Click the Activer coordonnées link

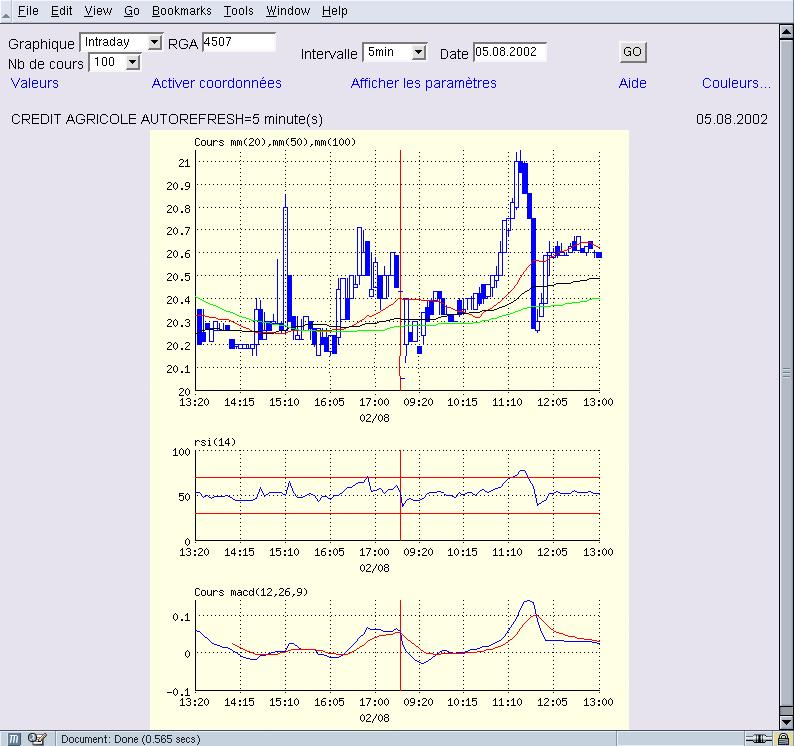pos(216,83)
